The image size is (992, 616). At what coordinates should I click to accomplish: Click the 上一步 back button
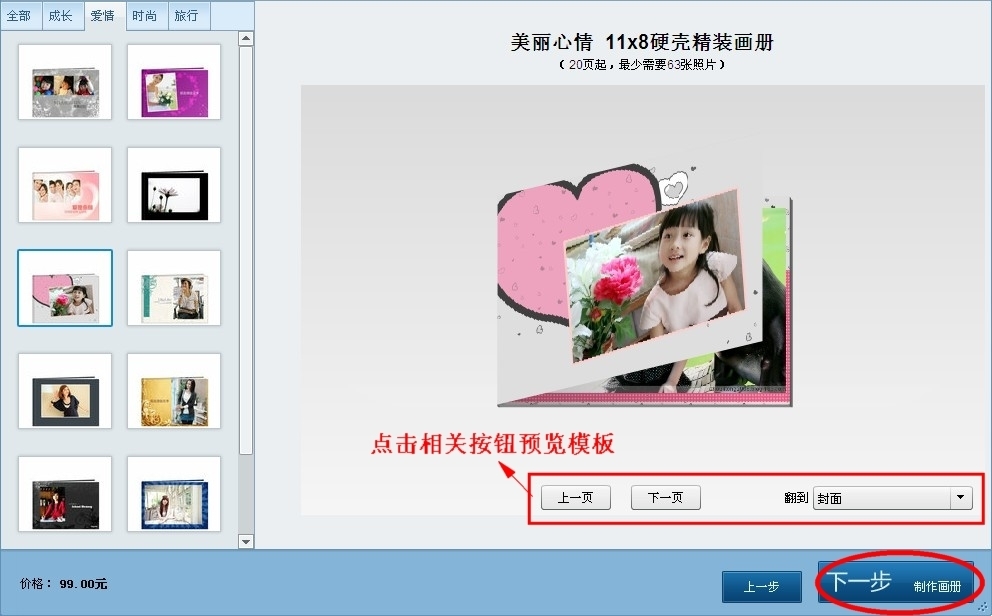(761, 587)
